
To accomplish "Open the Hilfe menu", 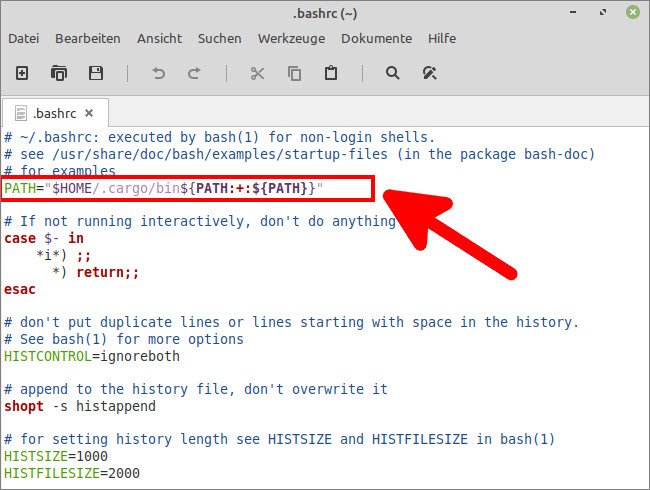I will [x=442, y=39].
